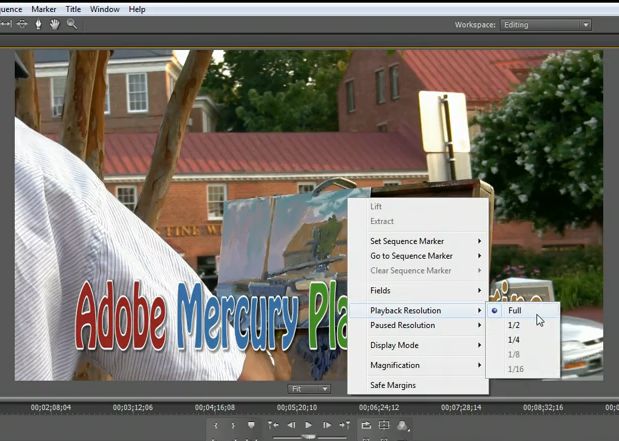
Task: Click the shuttle slider handle
Action: tap(309, 437)
